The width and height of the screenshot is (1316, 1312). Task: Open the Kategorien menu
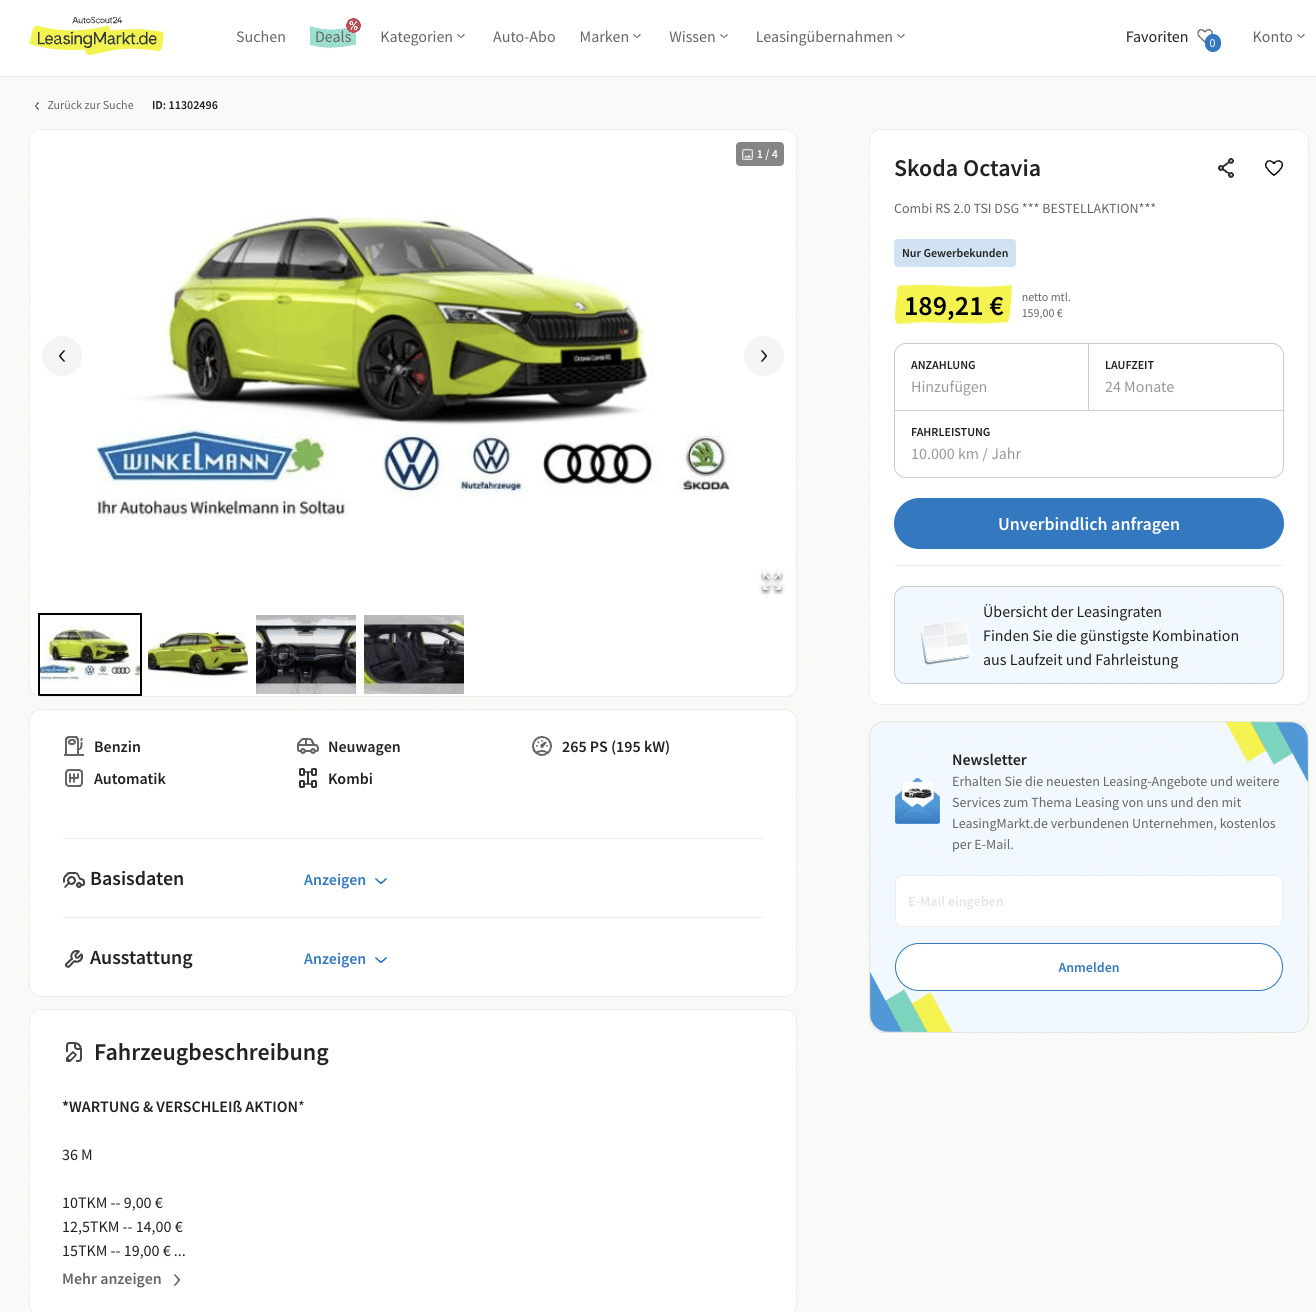point(423,37)
